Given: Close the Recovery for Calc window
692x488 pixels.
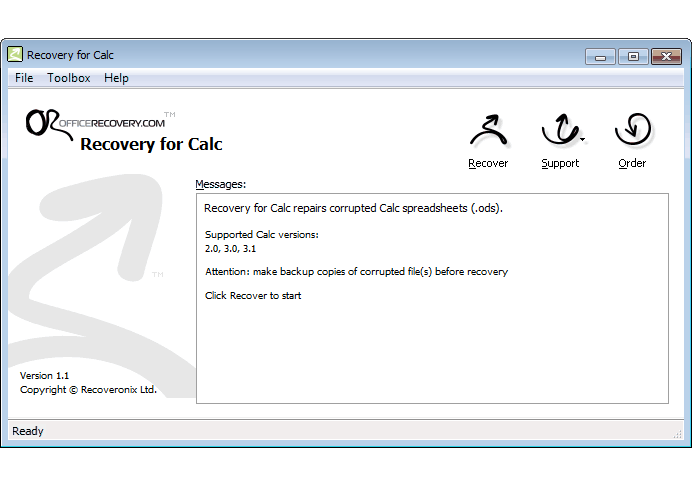Looking at the screenshot, I should (666, 56).
